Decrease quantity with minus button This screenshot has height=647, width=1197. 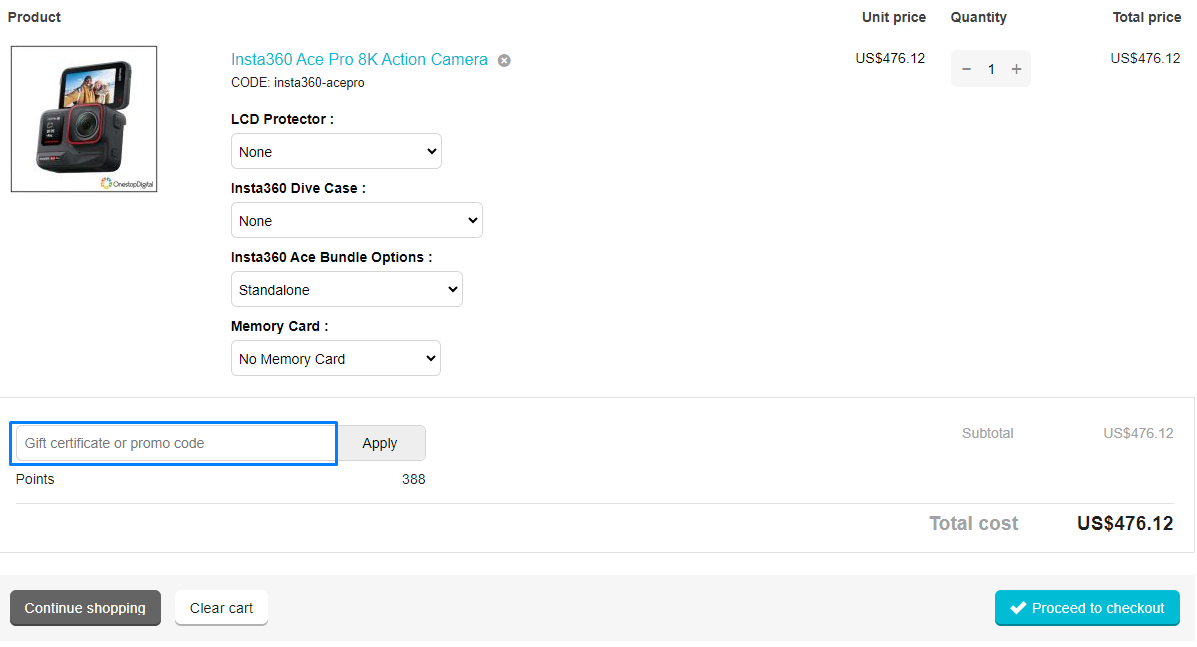(966, 69)
